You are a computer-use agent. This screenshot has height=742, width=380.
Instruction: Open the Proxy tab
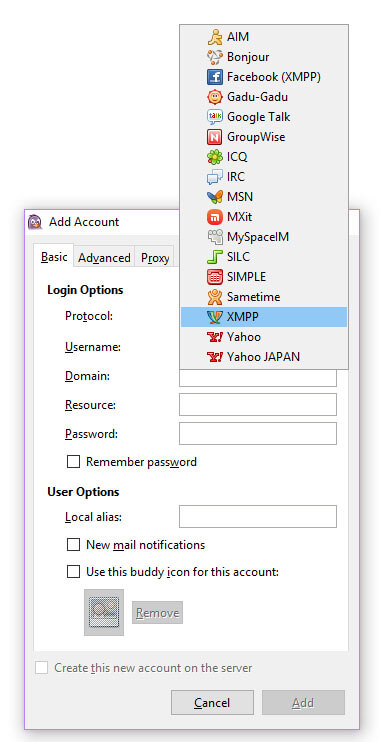tap(155, 258)
